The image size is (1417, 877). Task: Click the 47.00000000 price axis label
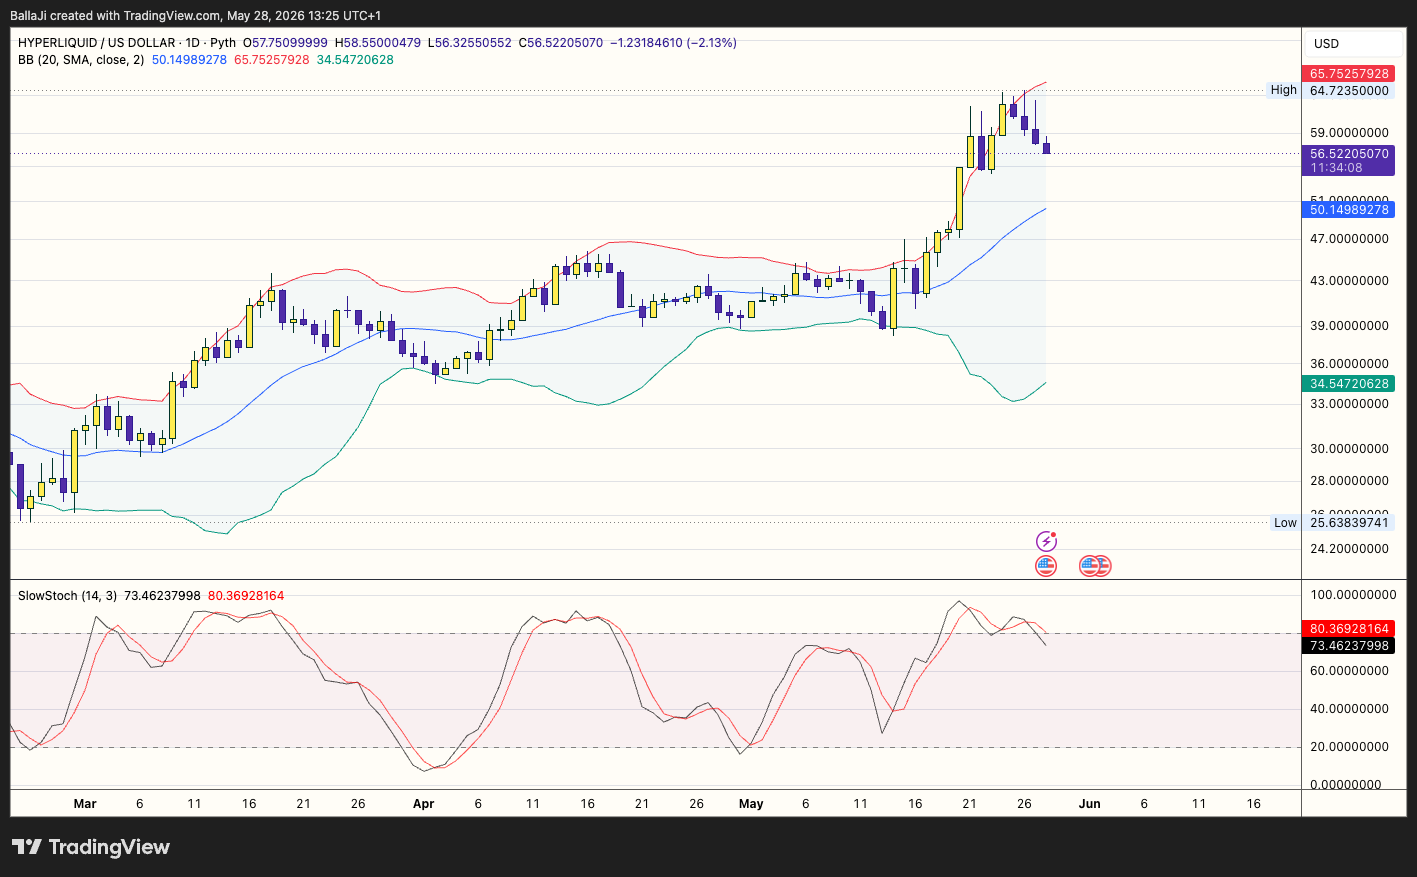click(x=1349, y=239)
